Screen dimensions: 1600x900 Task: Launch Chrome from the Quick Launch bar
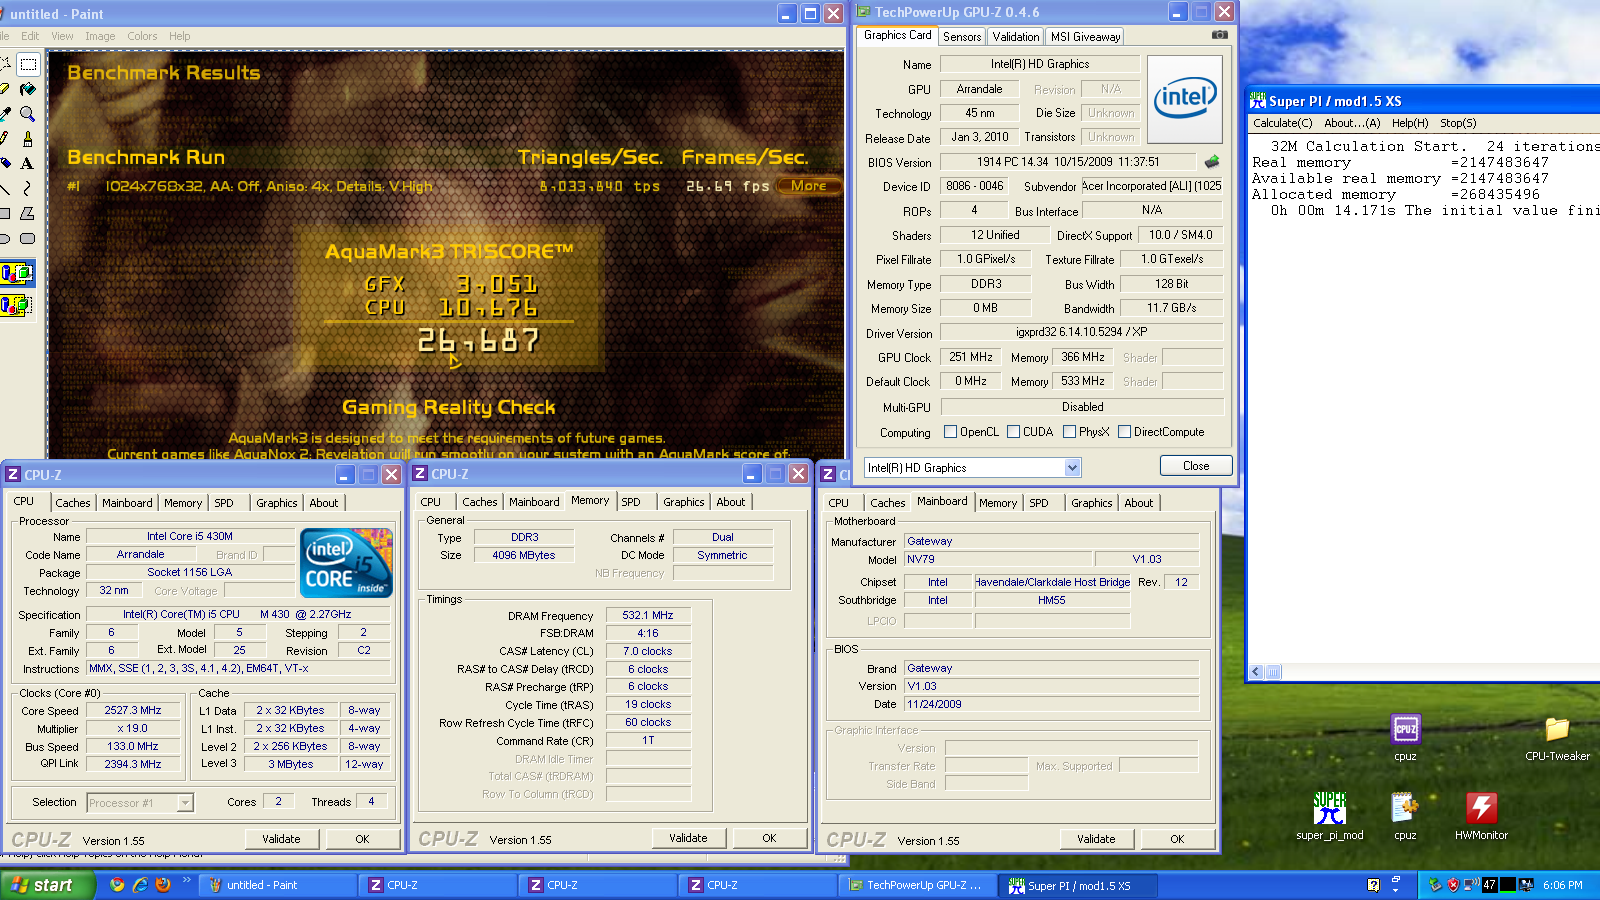point(117,885)
